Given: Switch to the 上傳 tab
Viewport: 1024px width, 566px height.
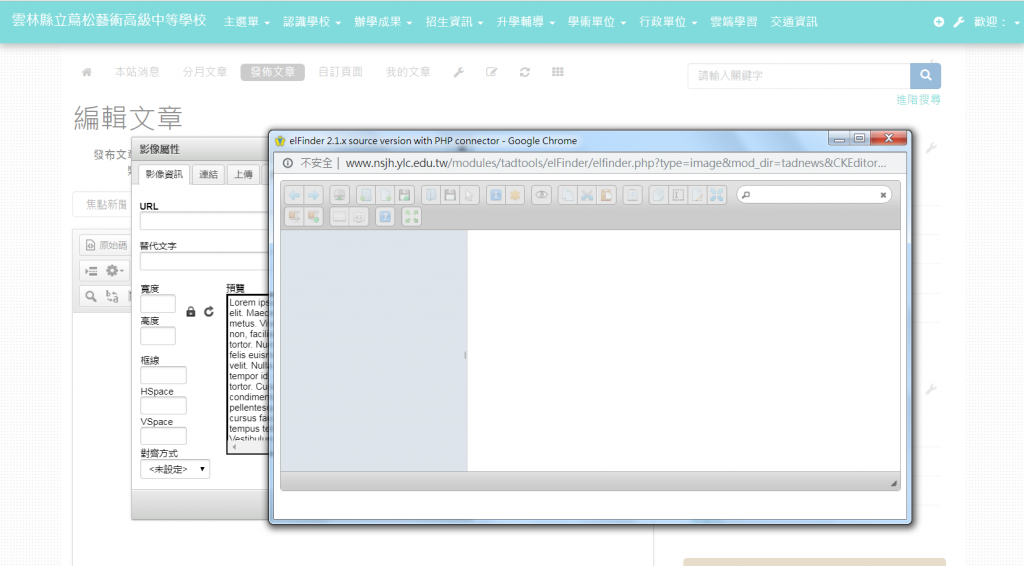Looking at the screenshot, I should (x=242, y=175).
